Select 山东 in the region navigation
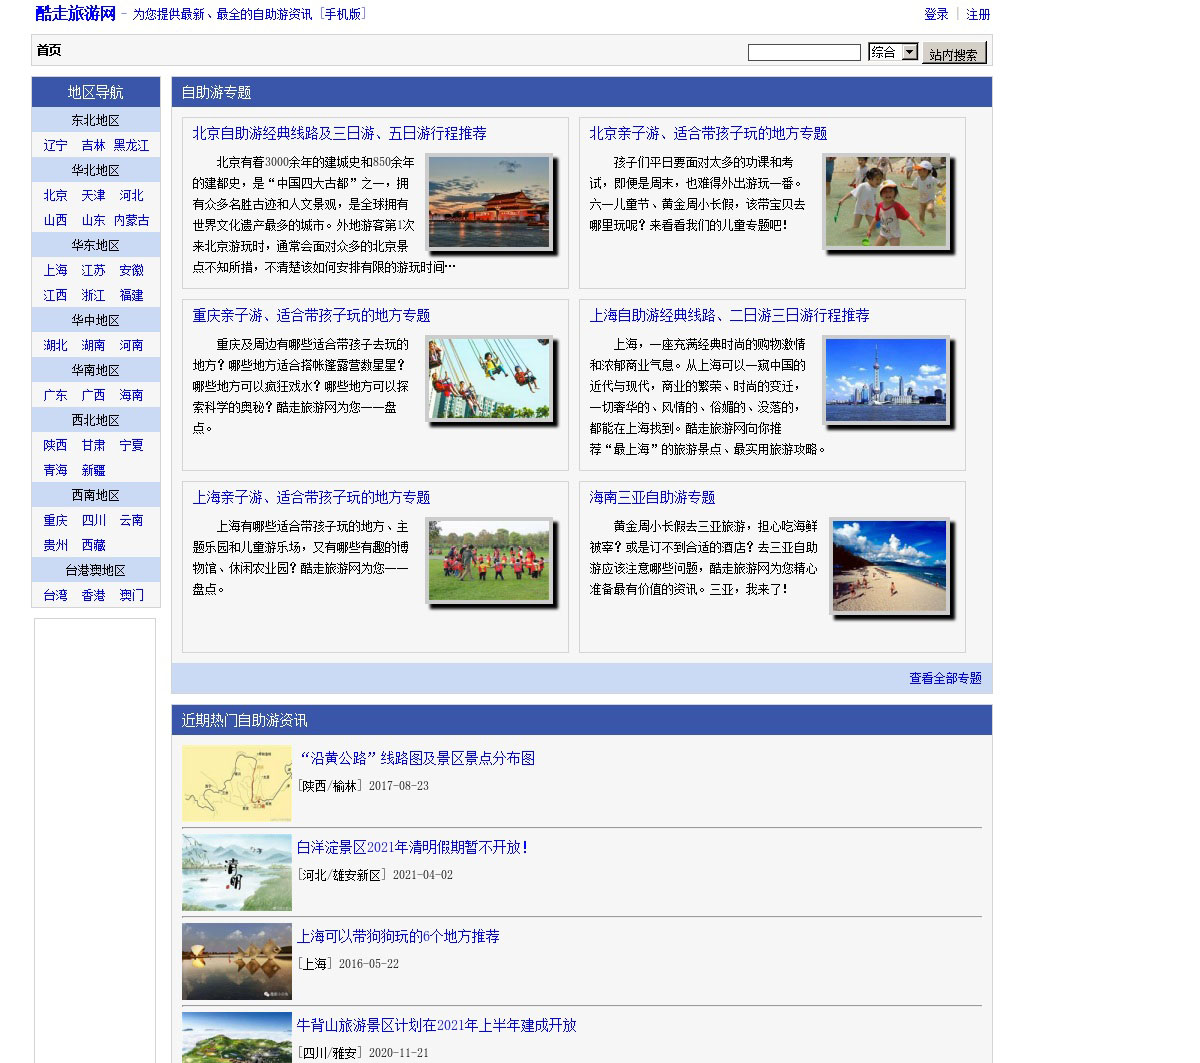This screenshot has height=1063, width=1200. [x=93, y=220]
